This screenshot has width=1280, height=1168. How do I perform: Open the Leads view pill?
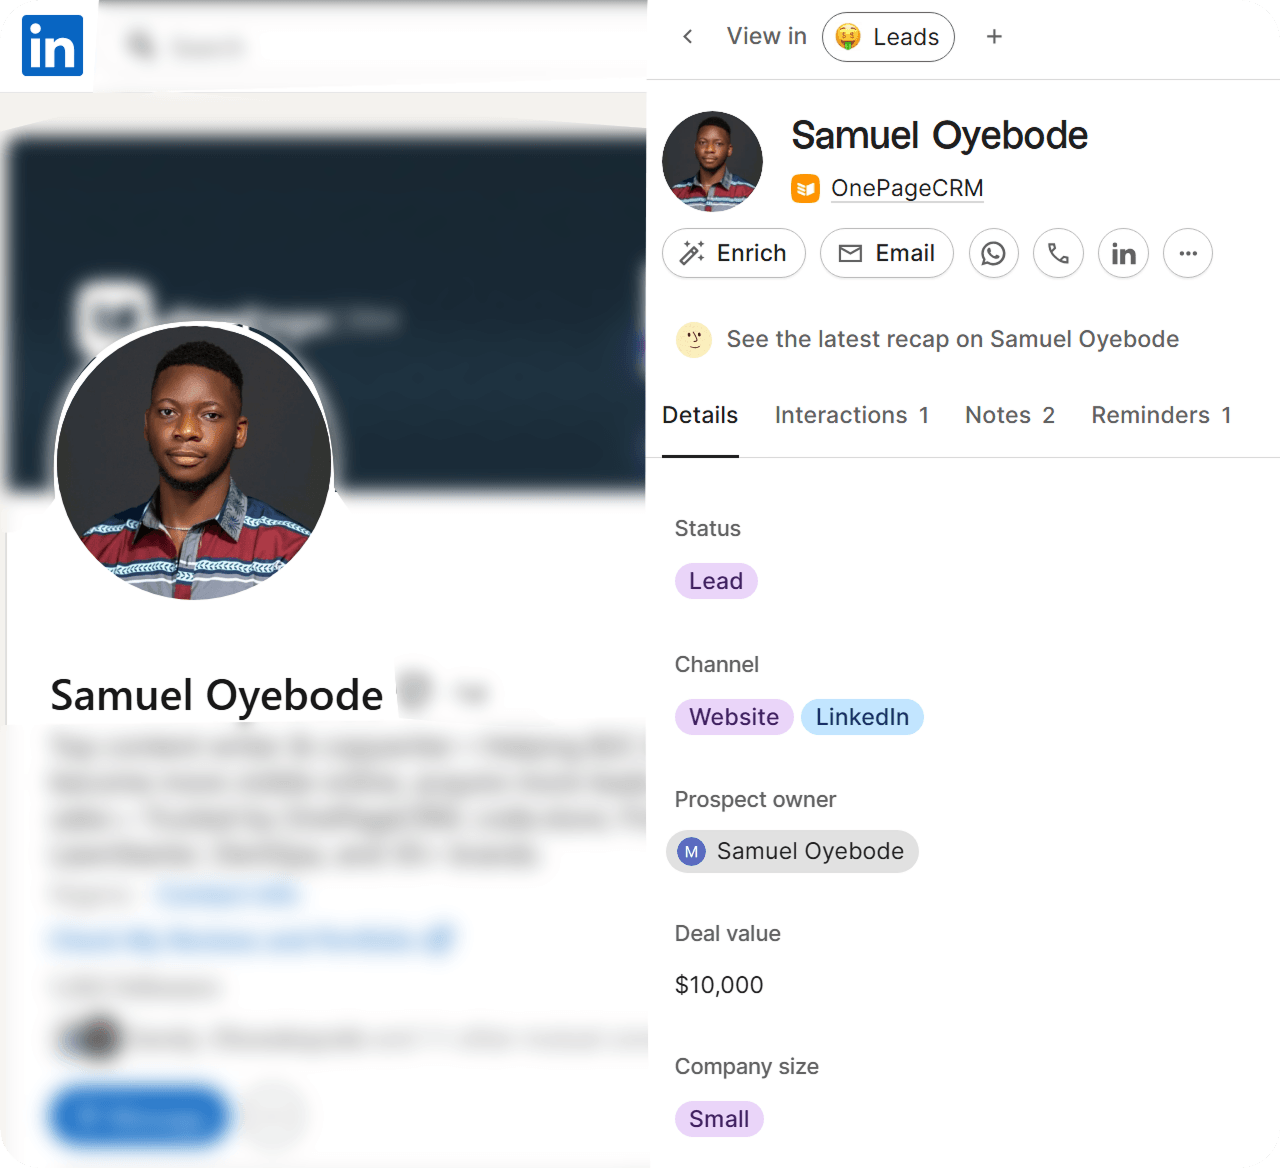click(x=888, y=37)
